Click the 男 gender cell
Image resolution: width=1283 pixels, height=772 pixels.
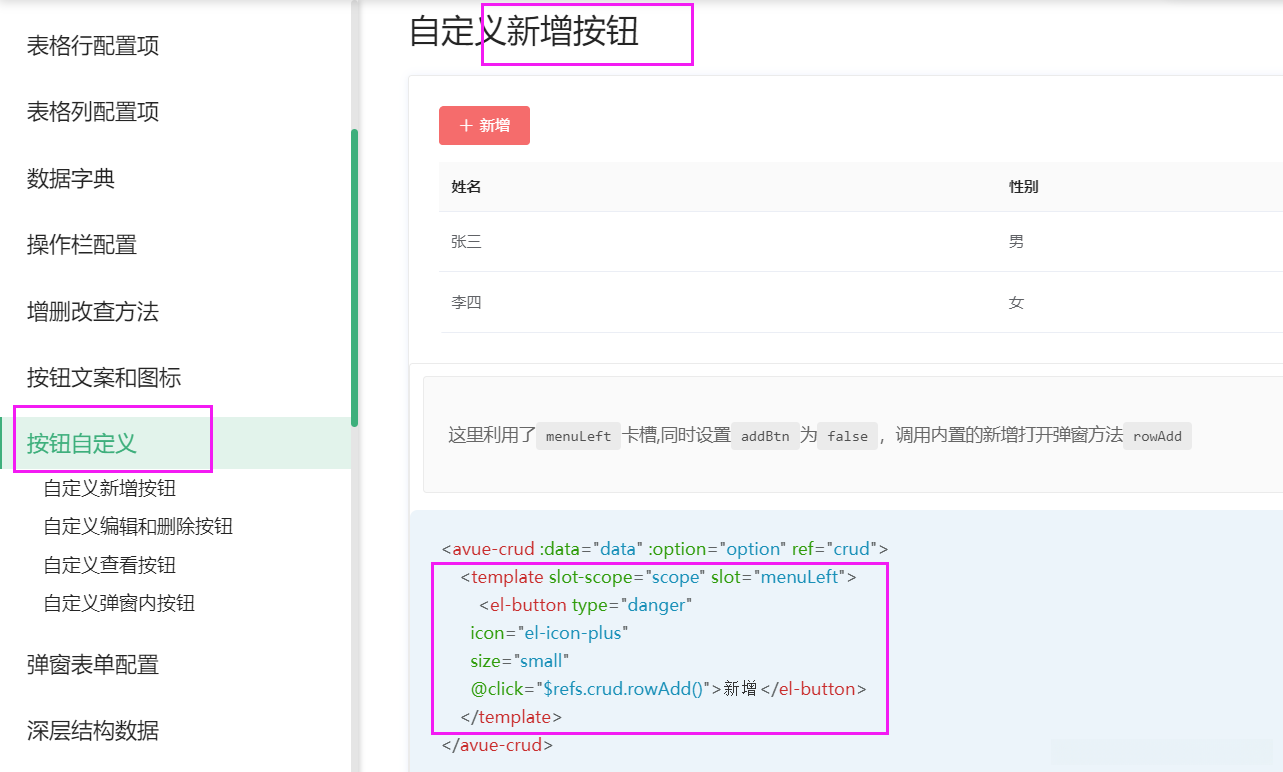(1016, 242)
